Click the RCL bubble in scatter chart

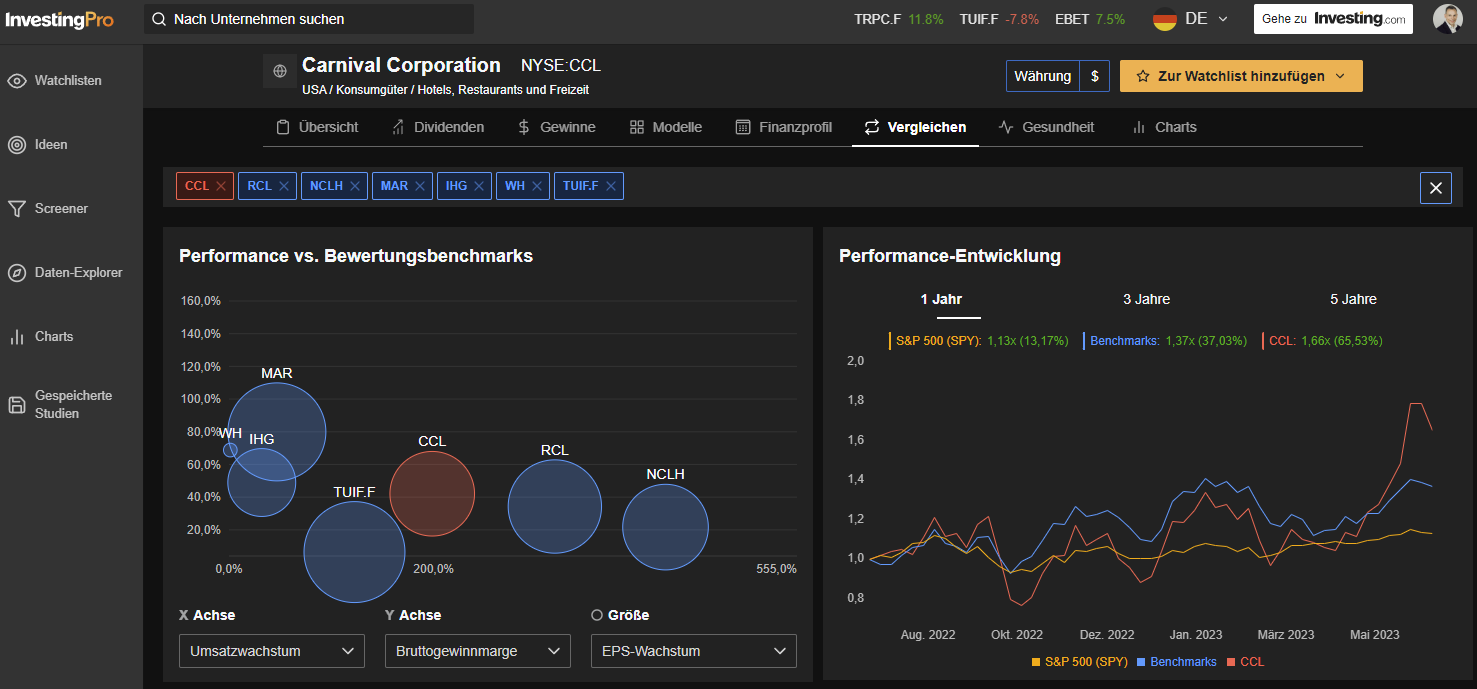pos(555,506)
